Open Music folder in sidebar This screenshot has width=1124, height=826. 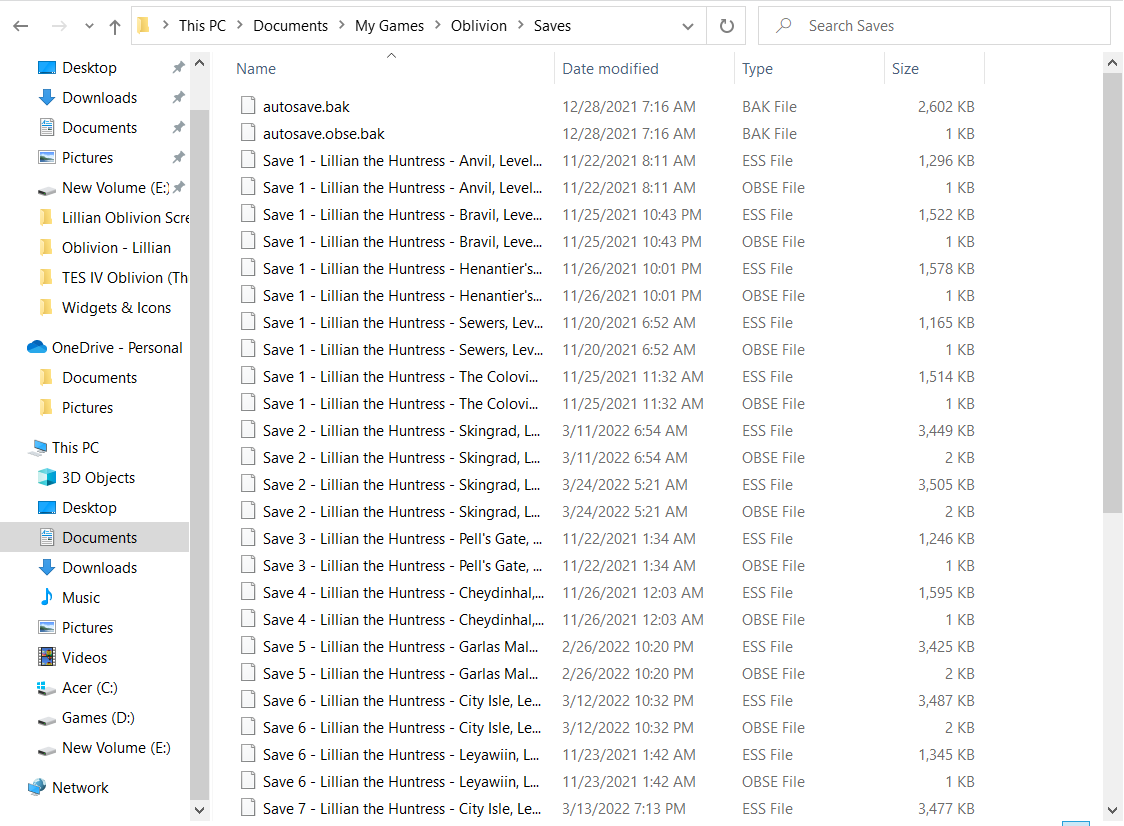[80, 598]
